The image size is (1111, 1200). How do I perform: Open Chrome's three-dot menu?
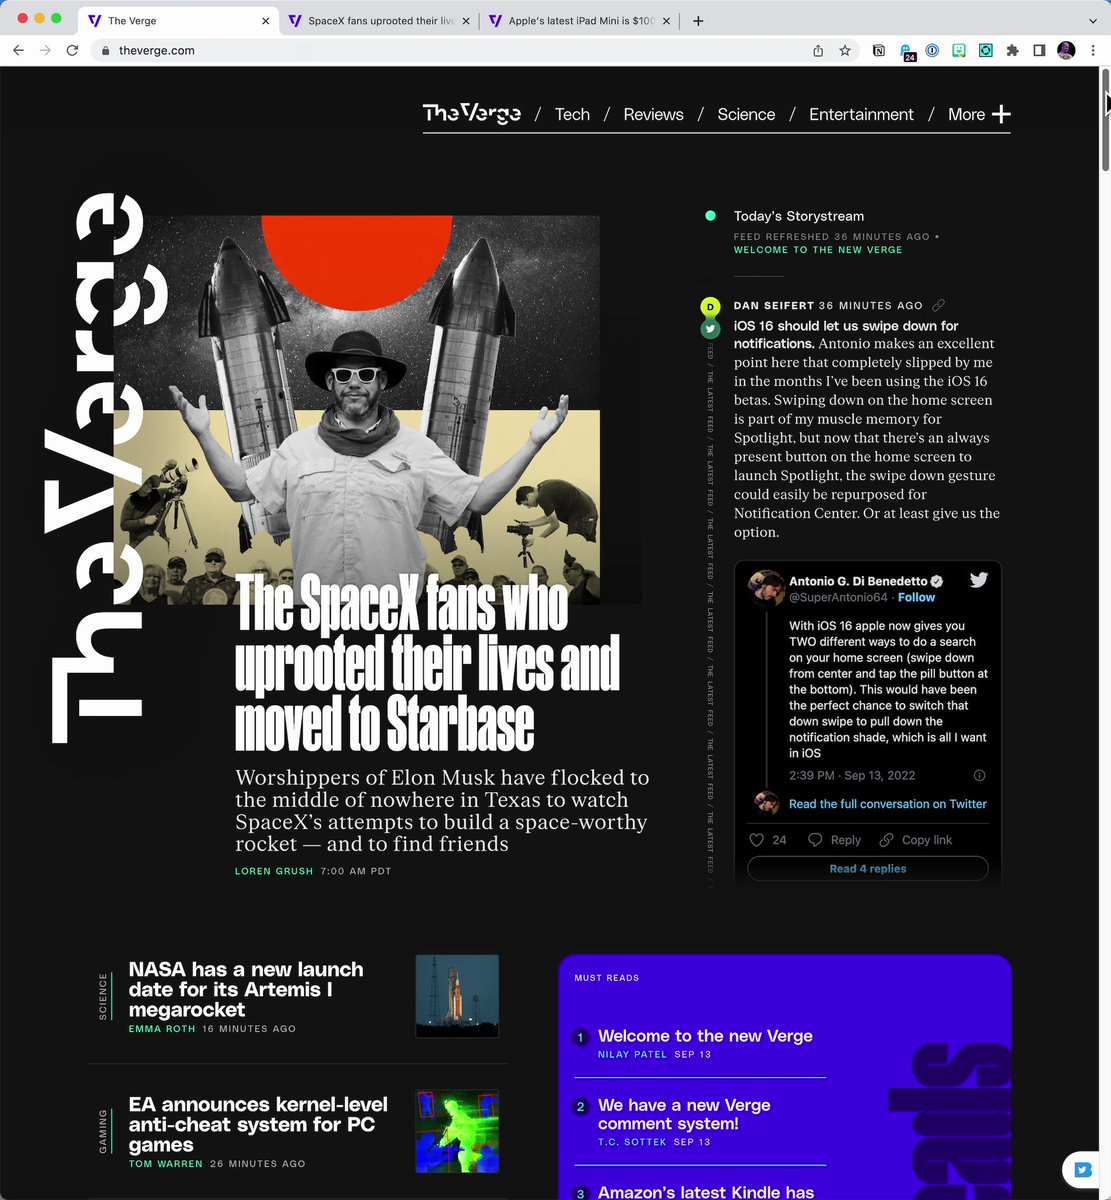pos(1092,50)
